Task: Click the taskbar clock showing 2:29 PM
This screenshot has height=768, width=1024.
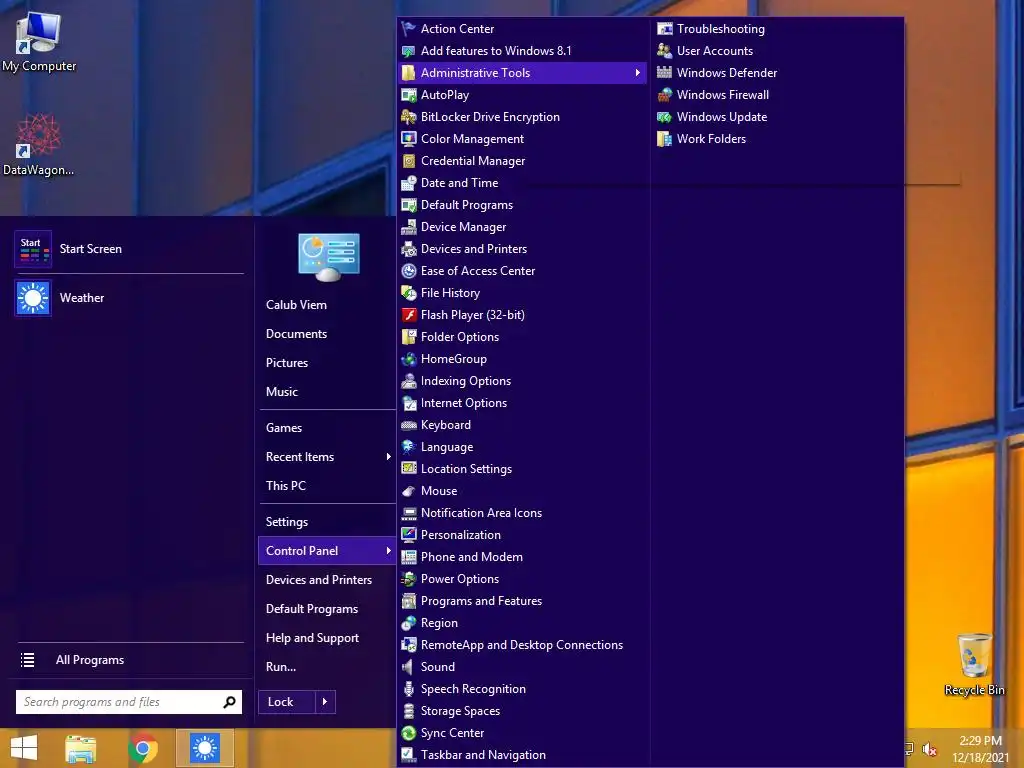Action: coord(980,749)
